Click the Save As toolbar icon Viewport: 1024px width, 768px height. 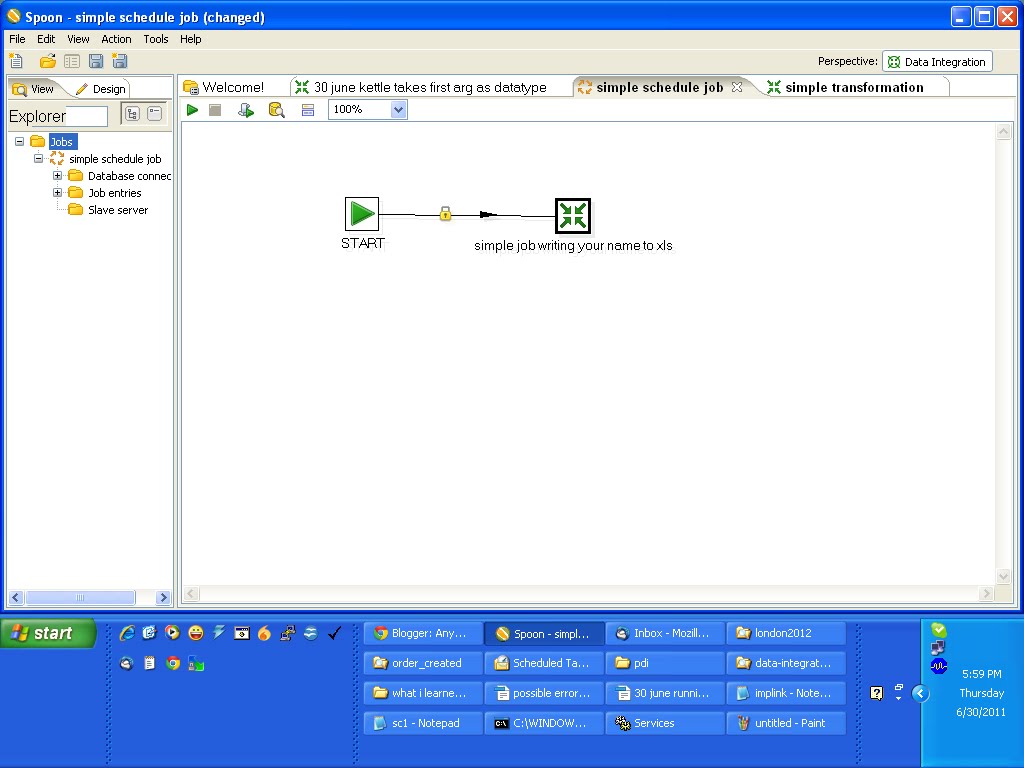point(119,61)
